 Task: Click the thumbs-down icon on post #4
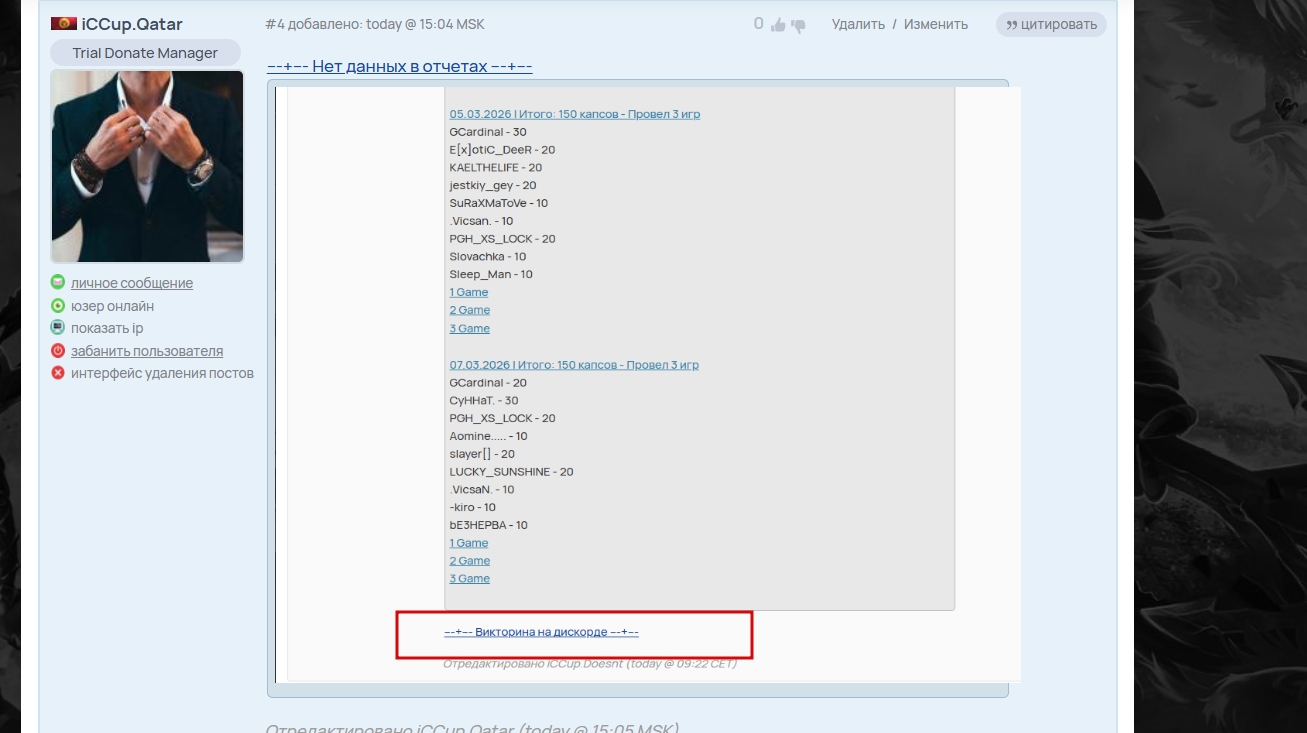(798, 26)
